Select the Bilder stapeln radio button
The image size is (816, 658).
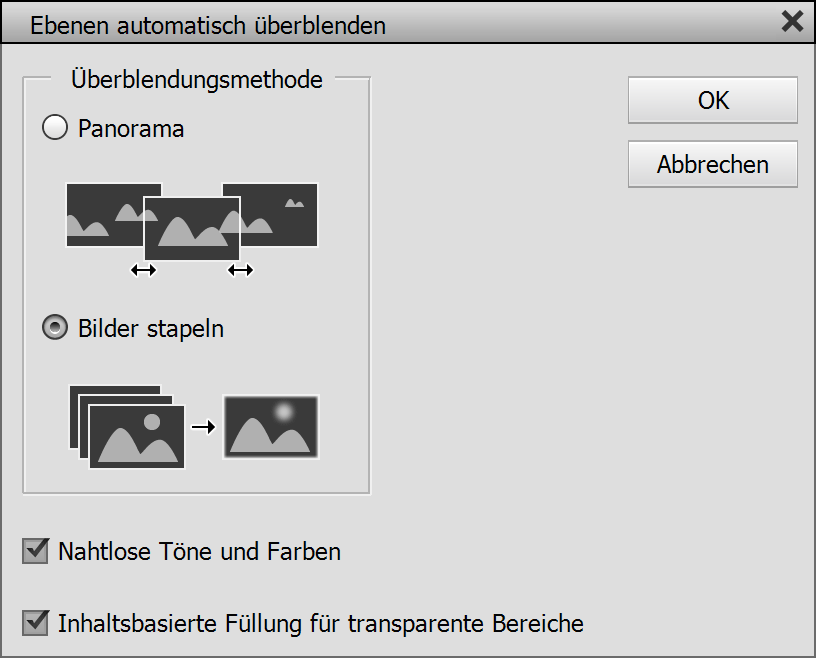pyautogui.click(x=55, y=328)
